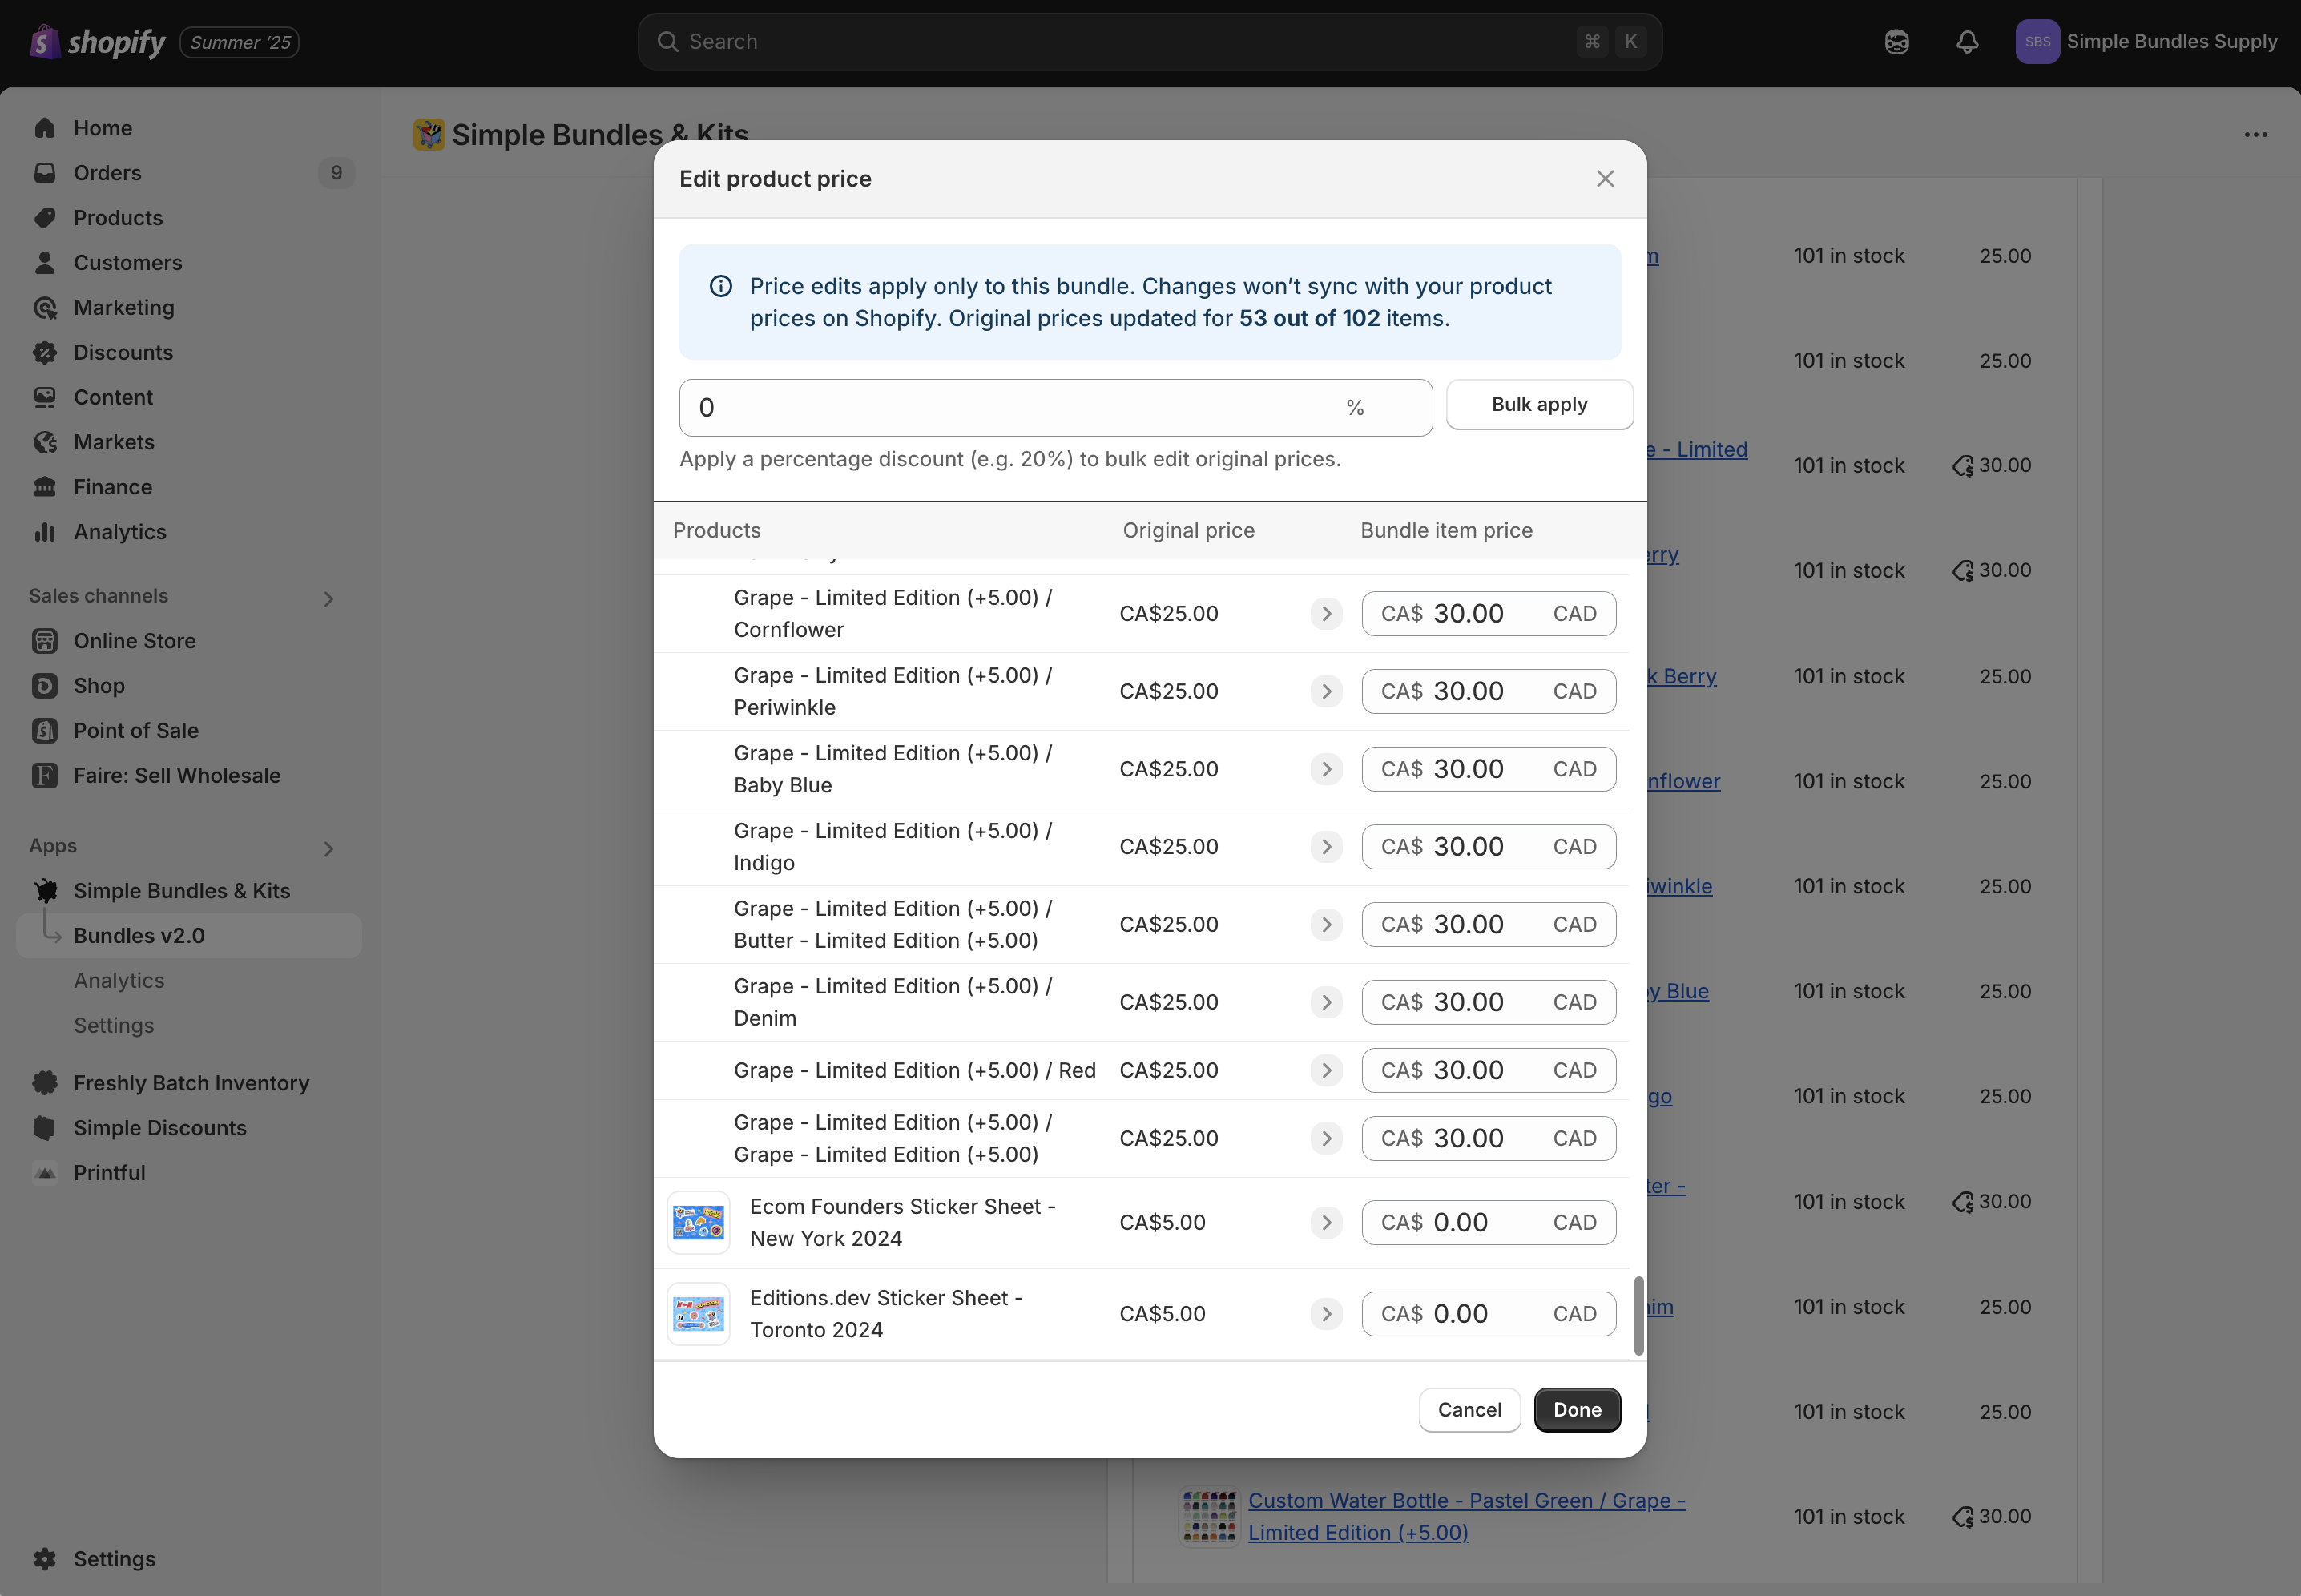2301x1596 pixels.
Task: Open Analytics under Simple Bundles & Kits
Action: (x=119, y=981)
